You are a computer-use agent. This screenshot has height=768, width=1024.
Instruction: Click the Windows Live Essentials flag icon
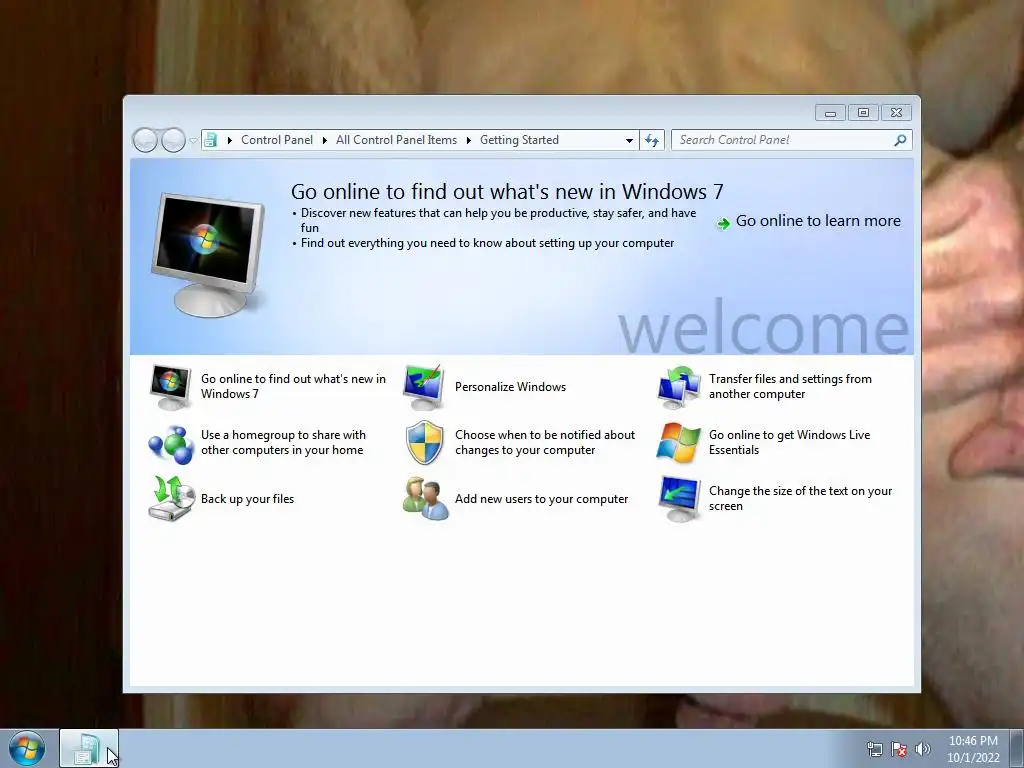pos(679,443)
